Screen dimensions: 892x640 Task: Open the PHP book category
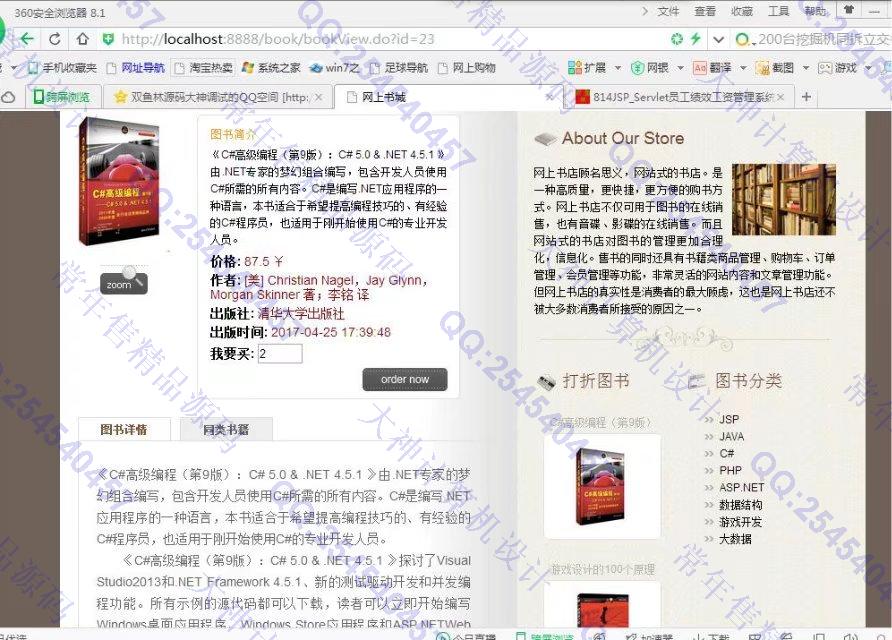[730, 470]
